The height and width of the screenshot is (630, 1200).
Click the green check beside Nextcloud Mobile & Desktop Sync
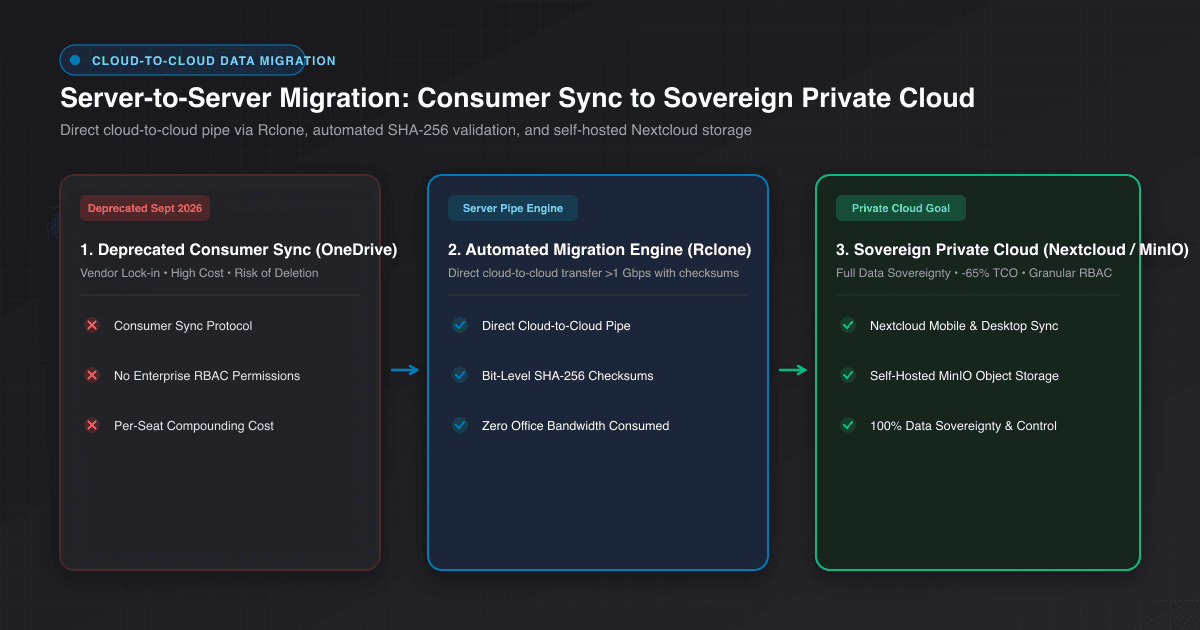pos(848,326)
